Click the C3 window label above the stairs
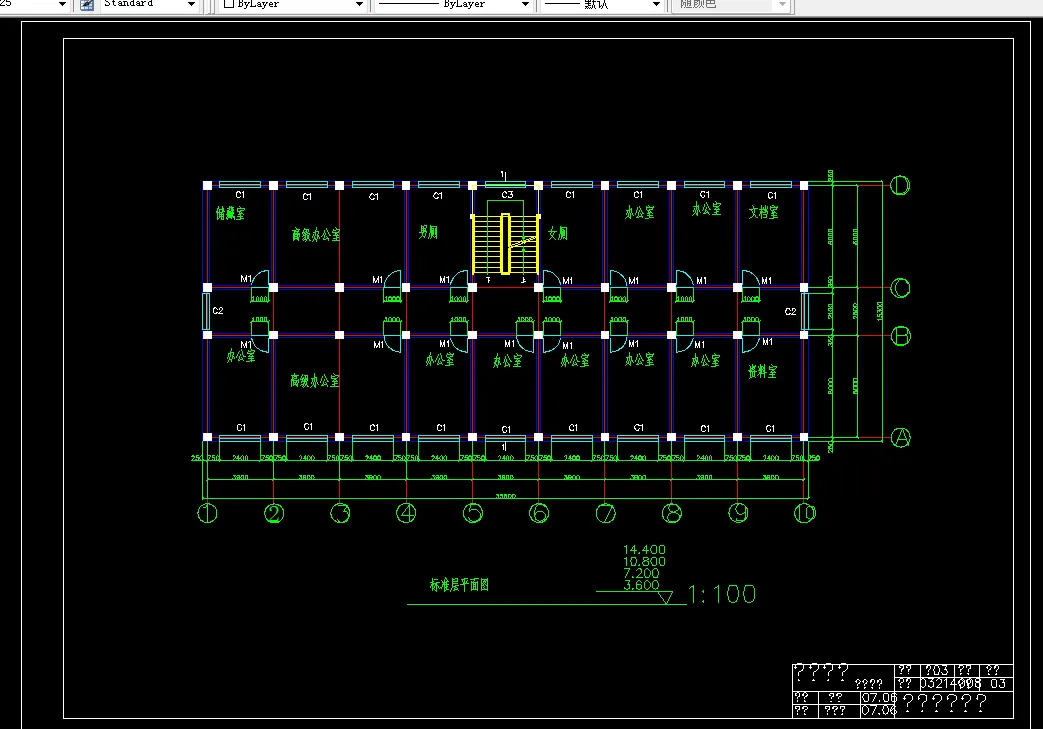Viewport: 1043px width, 729px height. [508, 195]
